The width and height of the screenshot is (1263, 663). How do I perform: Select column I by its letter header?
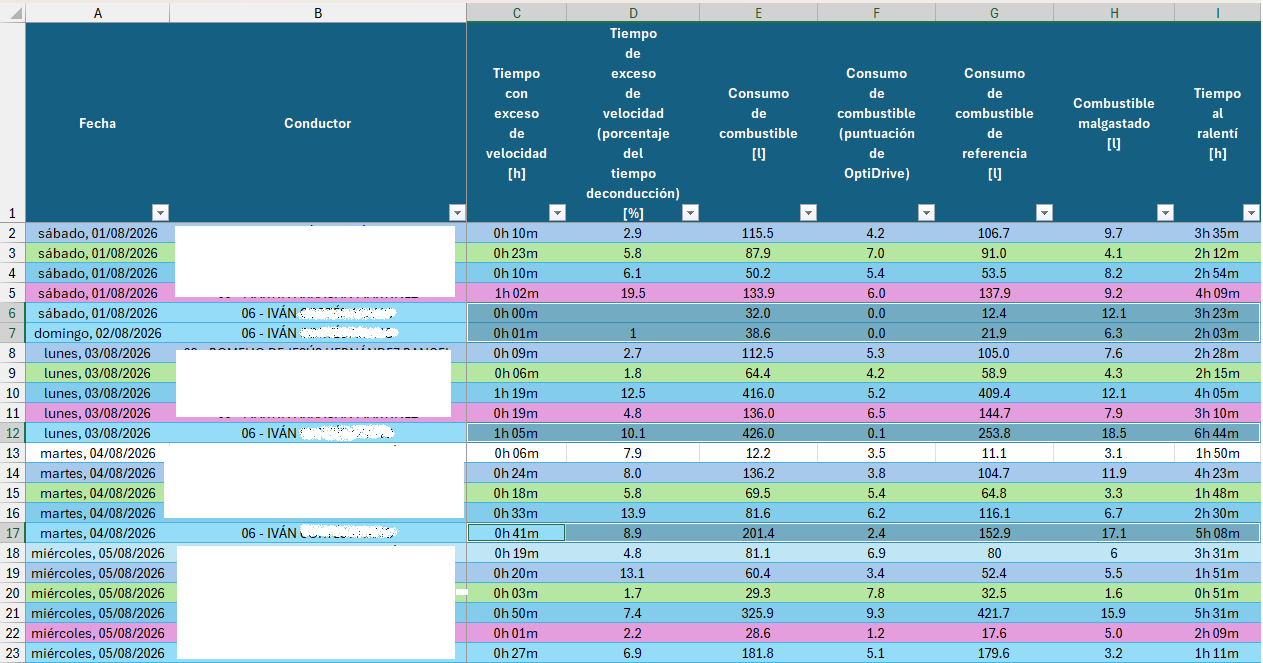[1217, 12]
